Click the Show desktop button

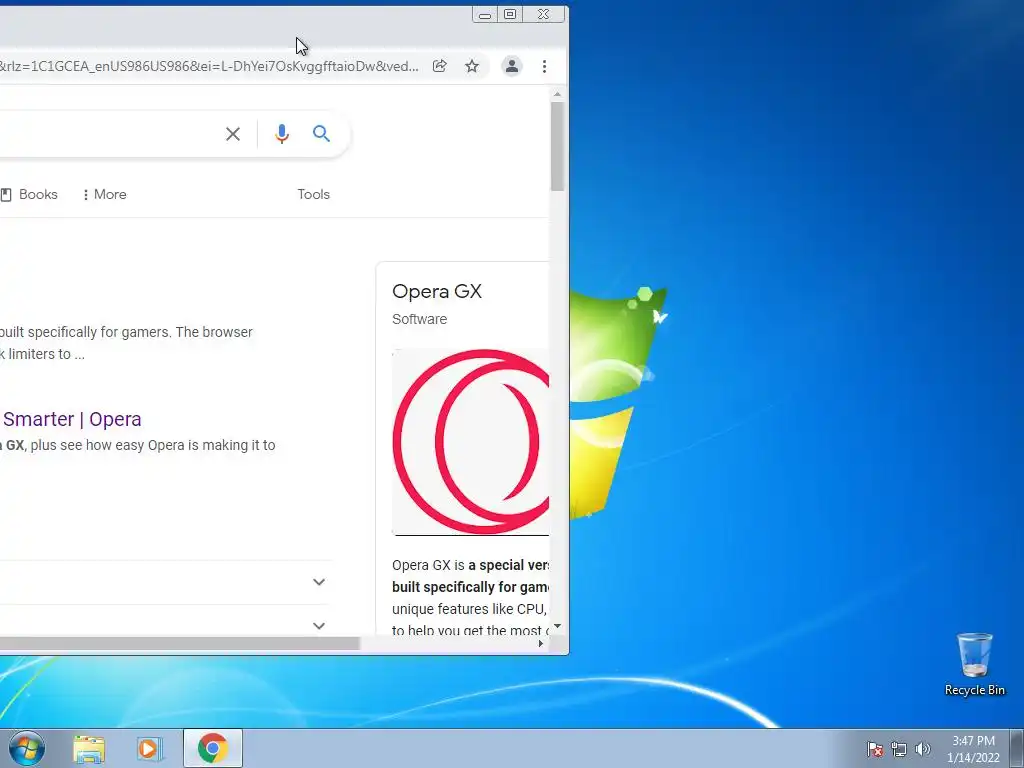click(x=1017, y=748)
